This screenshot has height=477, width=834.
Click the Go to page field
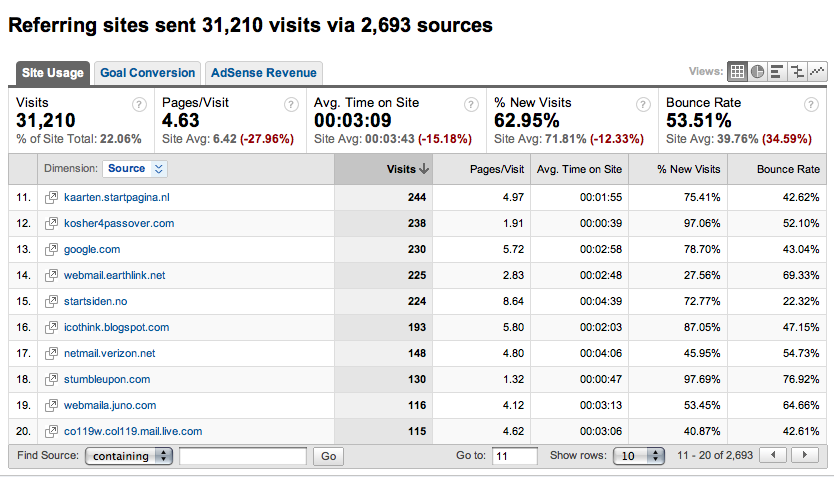[515, 456]
